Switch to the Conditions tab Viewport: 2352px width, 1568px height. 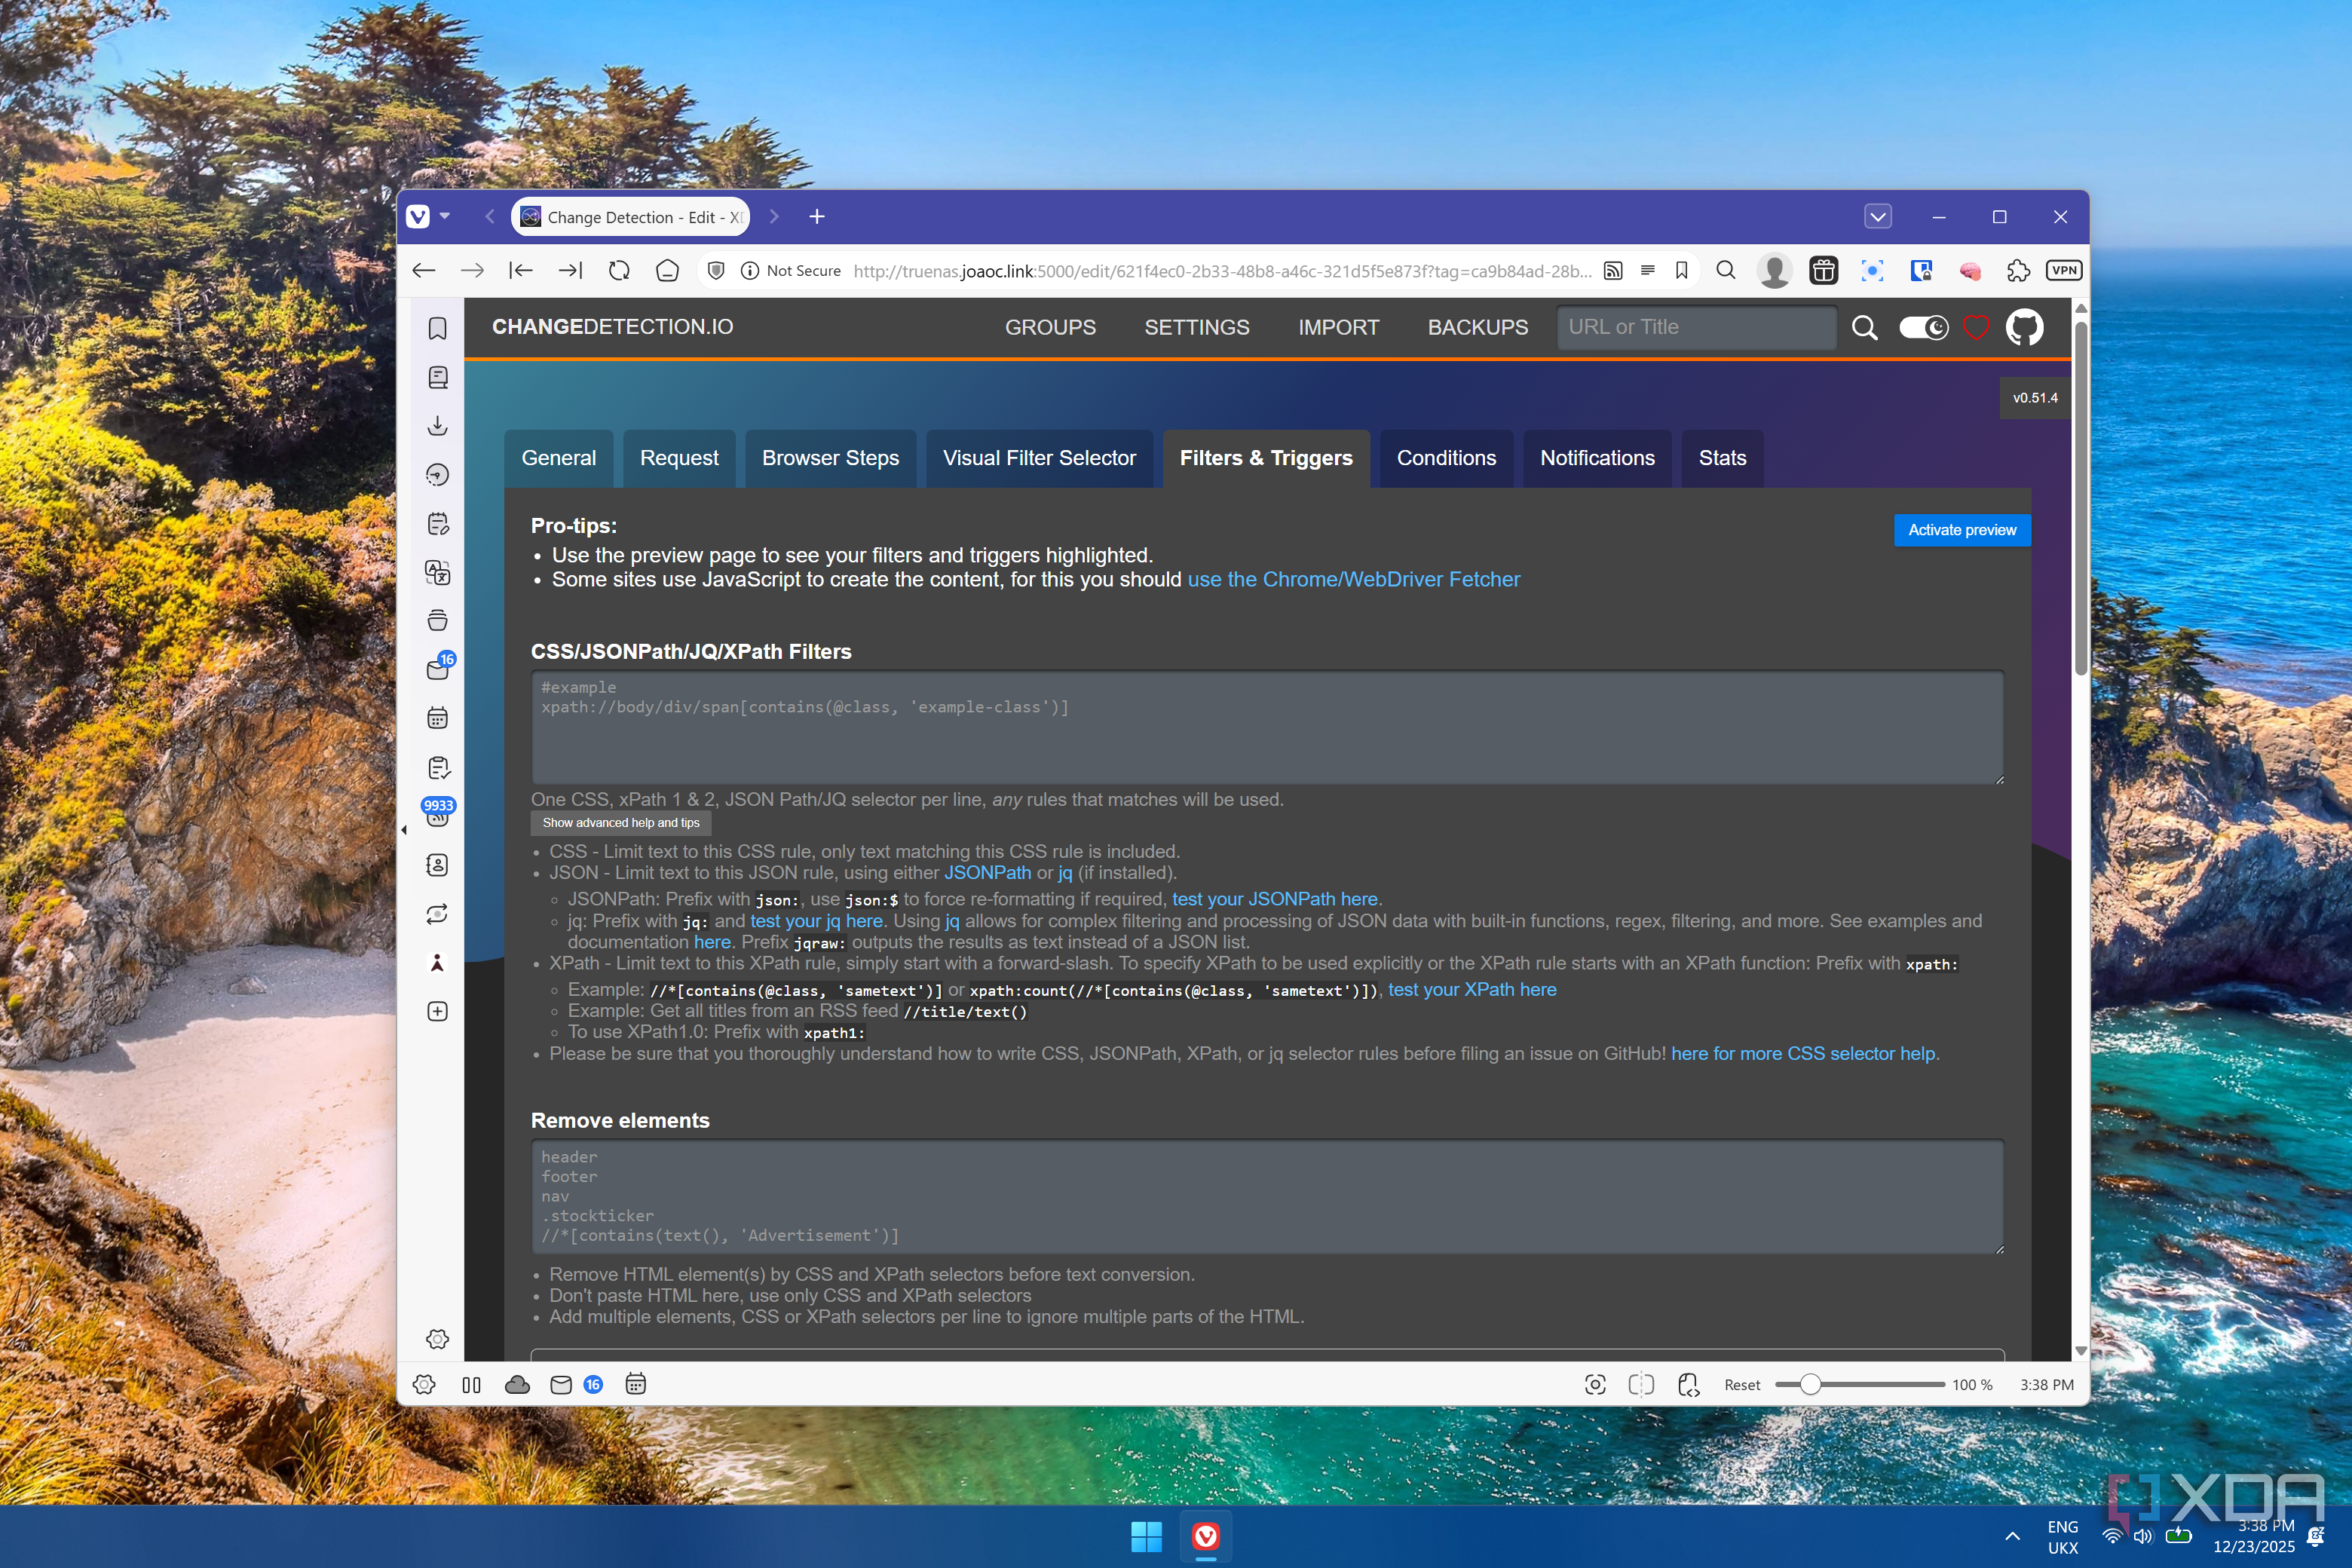coord(1446,458)
